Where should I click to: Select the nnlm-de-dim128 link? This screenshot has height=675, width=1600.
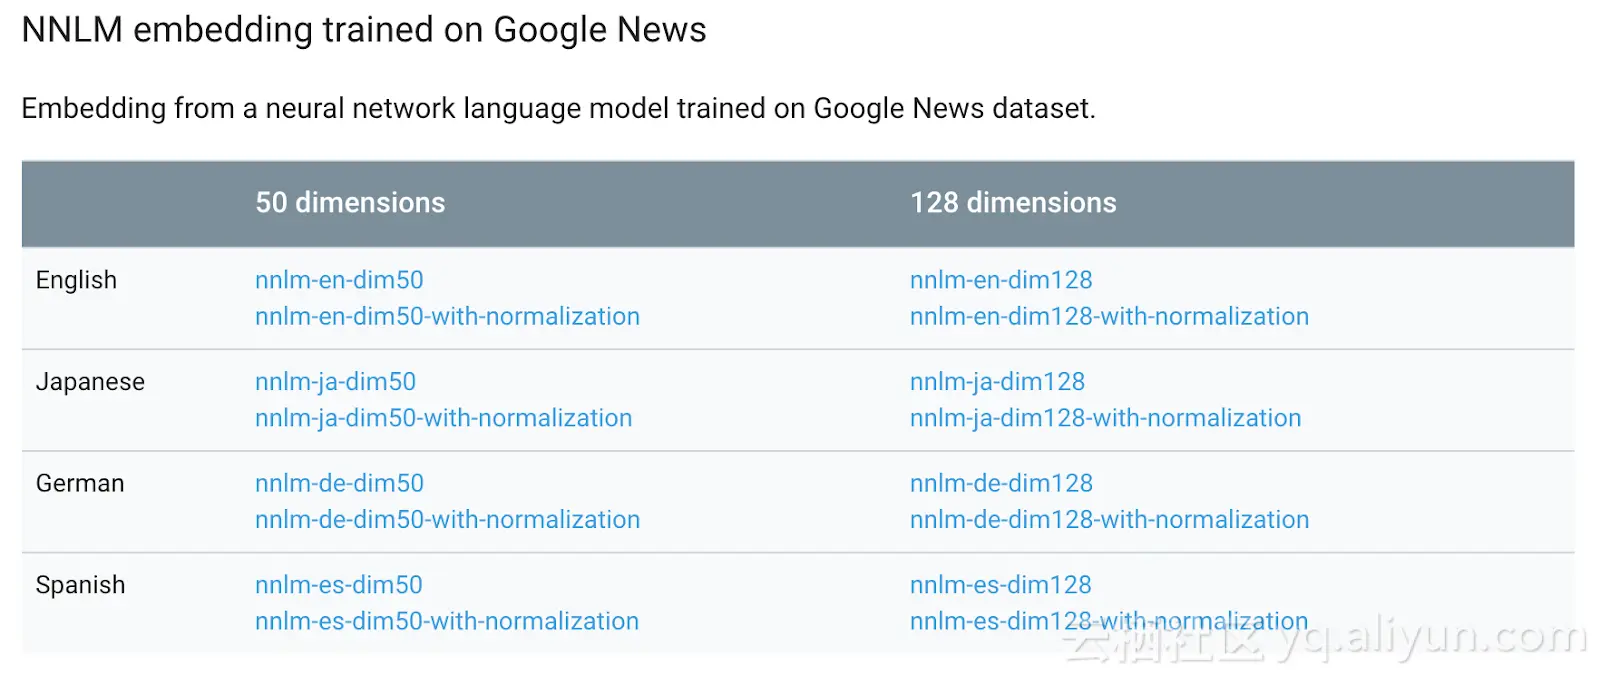(x=1001, y=483)
